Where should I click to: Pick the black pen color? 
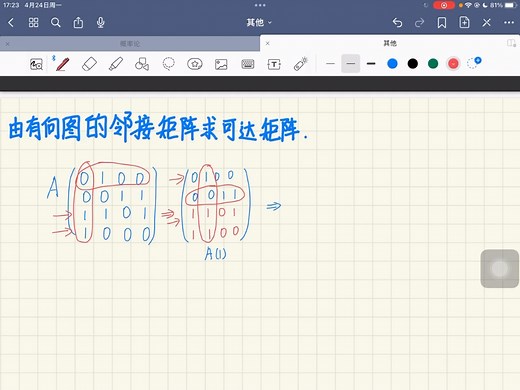(413, 63)
